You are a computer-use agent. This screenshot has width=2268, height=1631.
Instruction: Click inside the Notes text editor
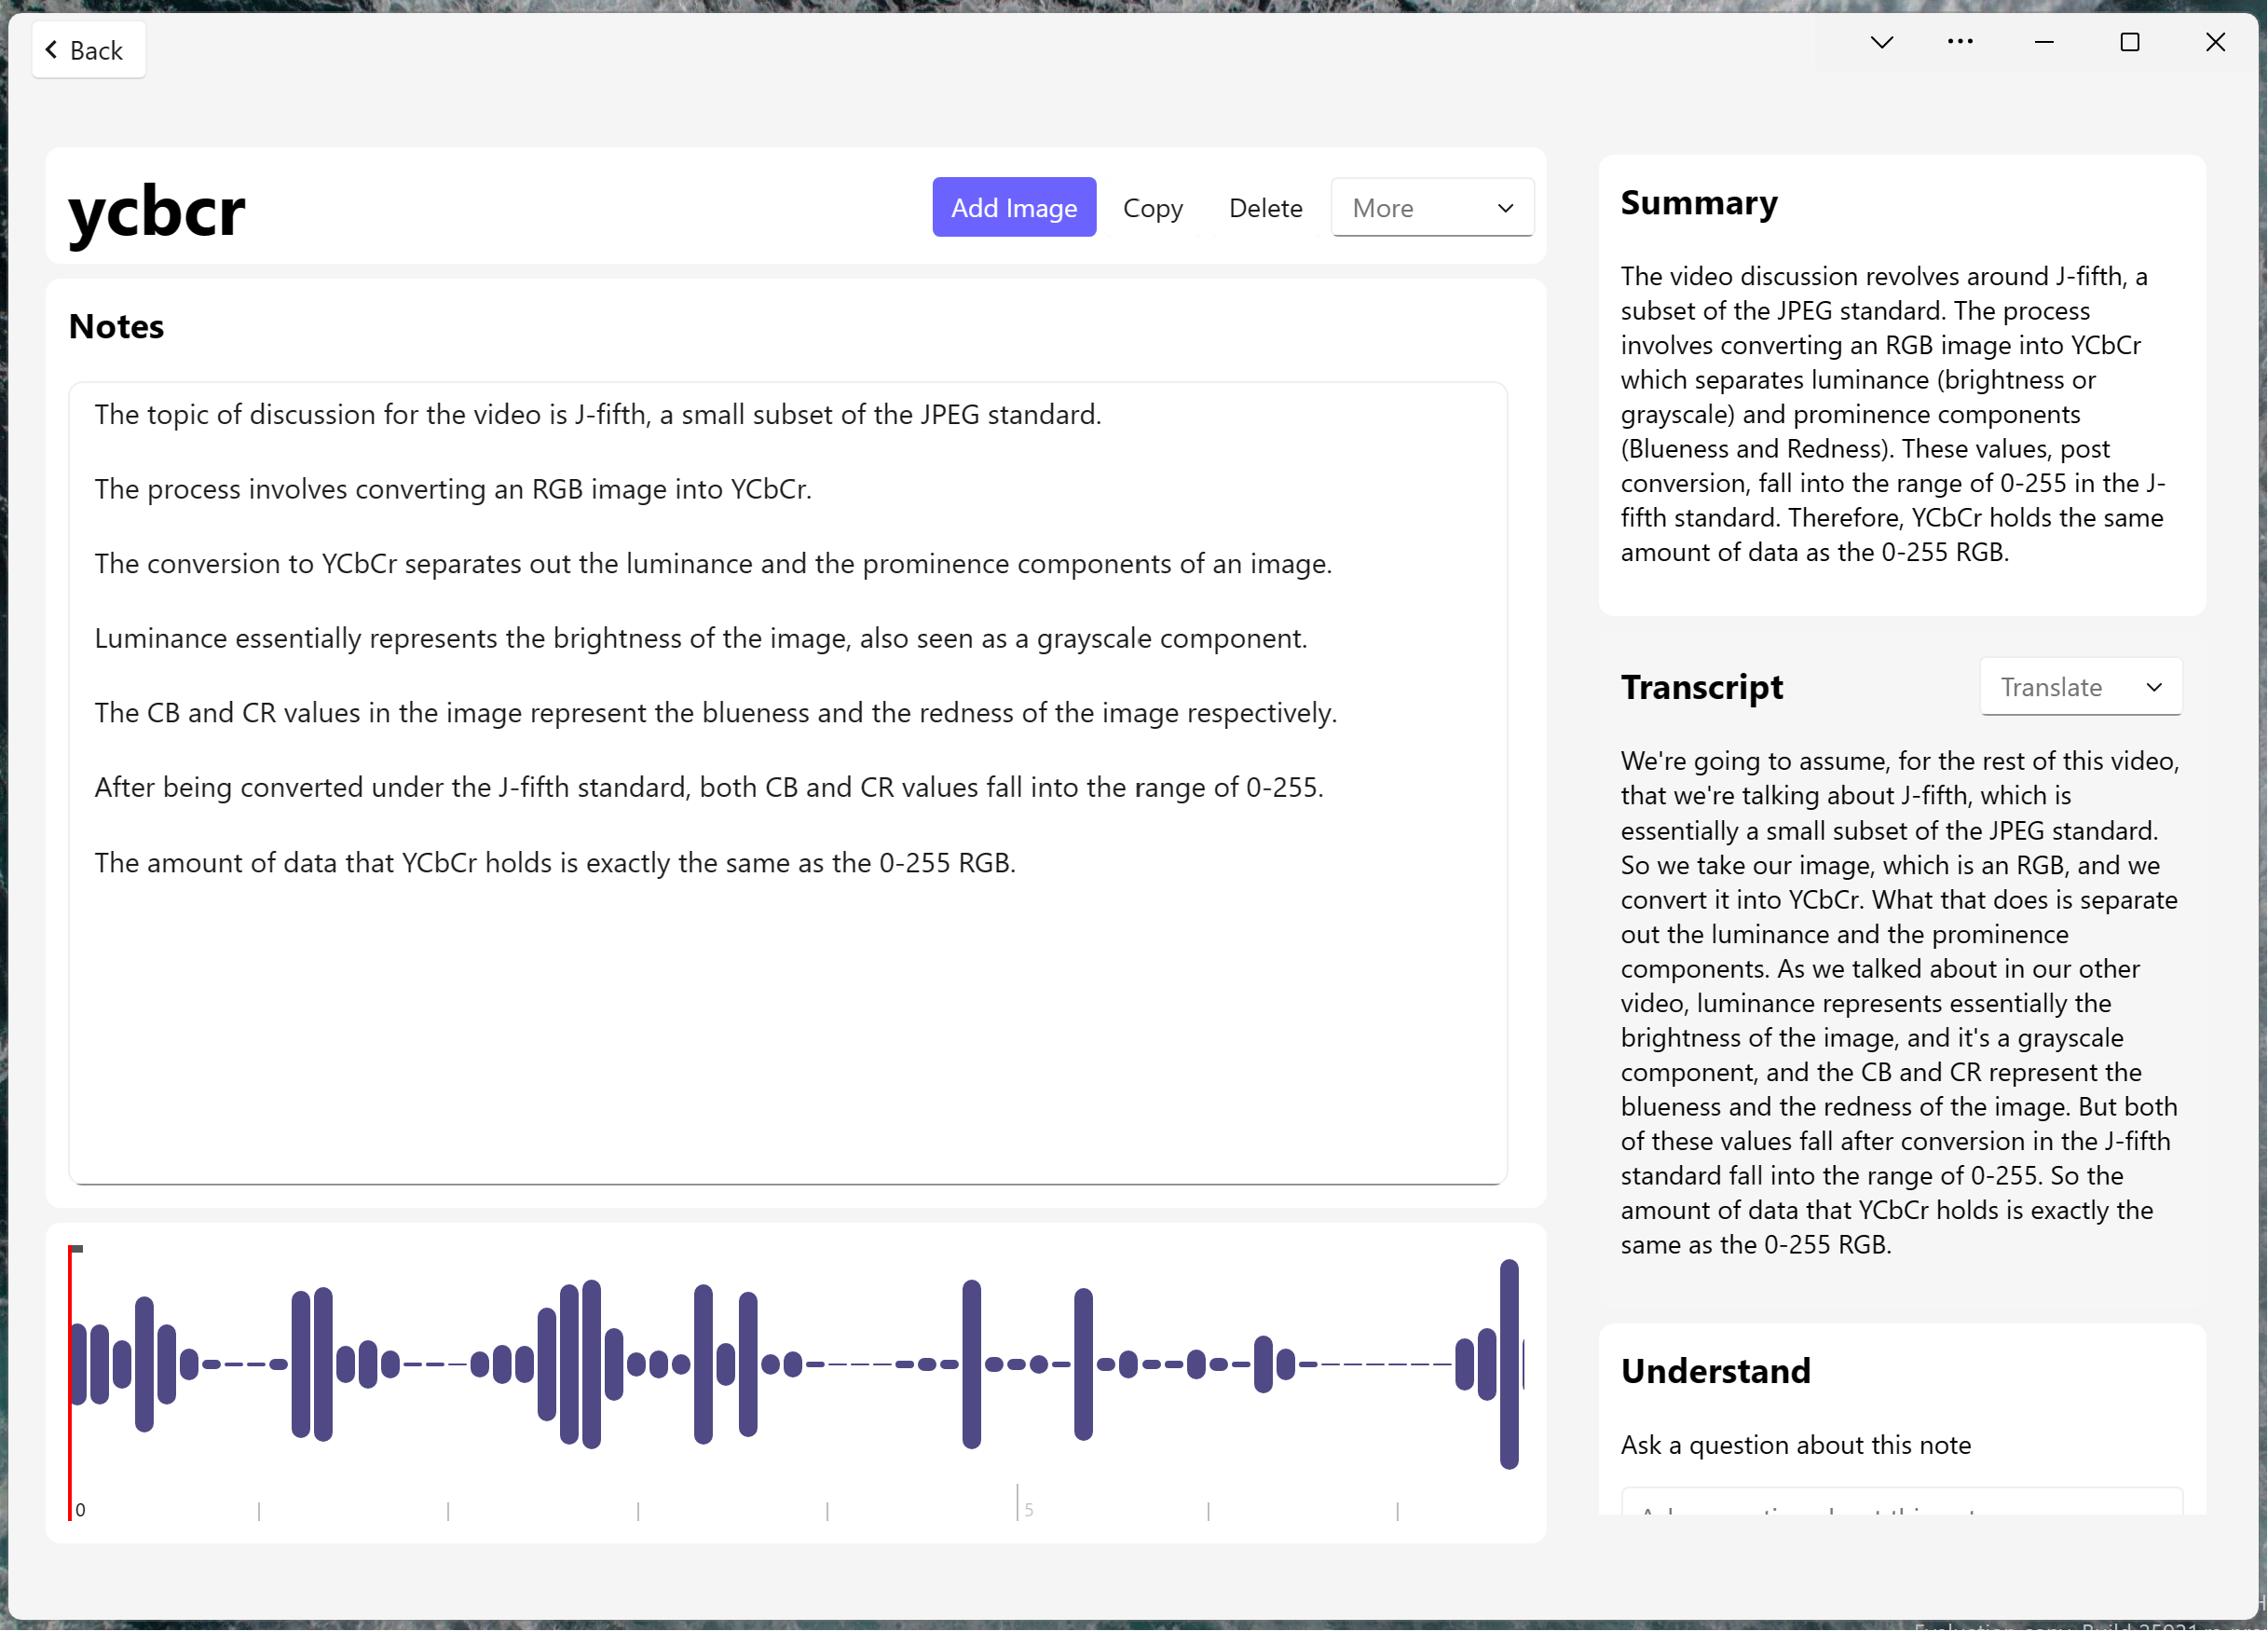(788, 783)
